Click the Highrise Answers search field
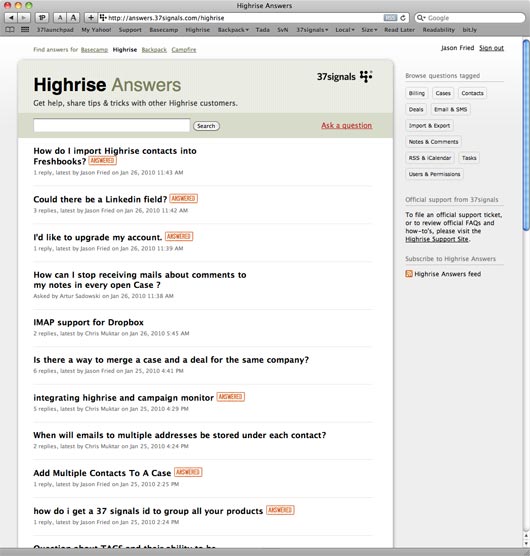The image size is (530, 556). (112, 126)
